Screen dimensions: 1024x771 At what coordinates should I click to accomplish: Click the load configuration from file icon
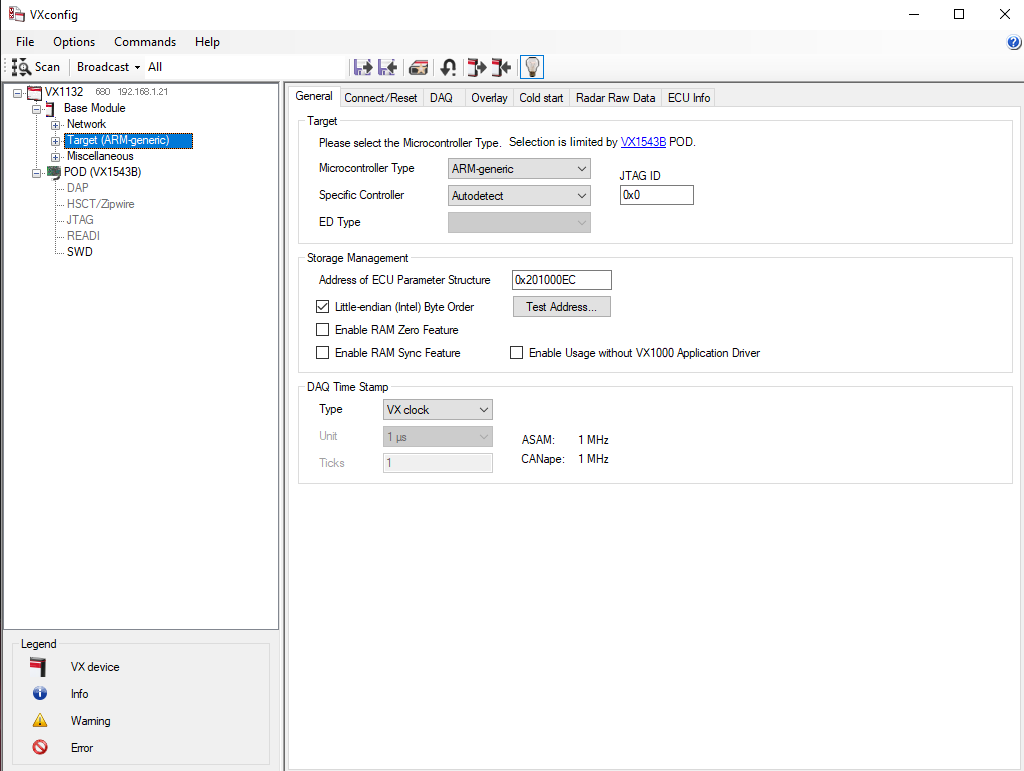(388, 67)
